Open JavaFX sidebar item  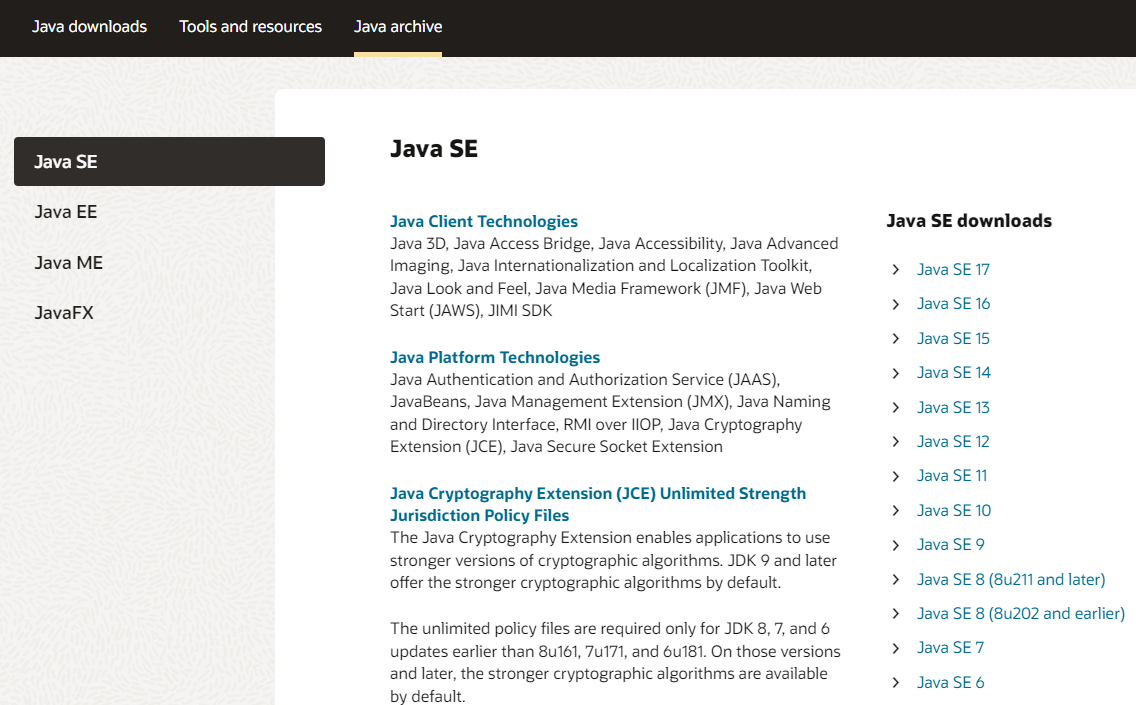pos(64,313)
